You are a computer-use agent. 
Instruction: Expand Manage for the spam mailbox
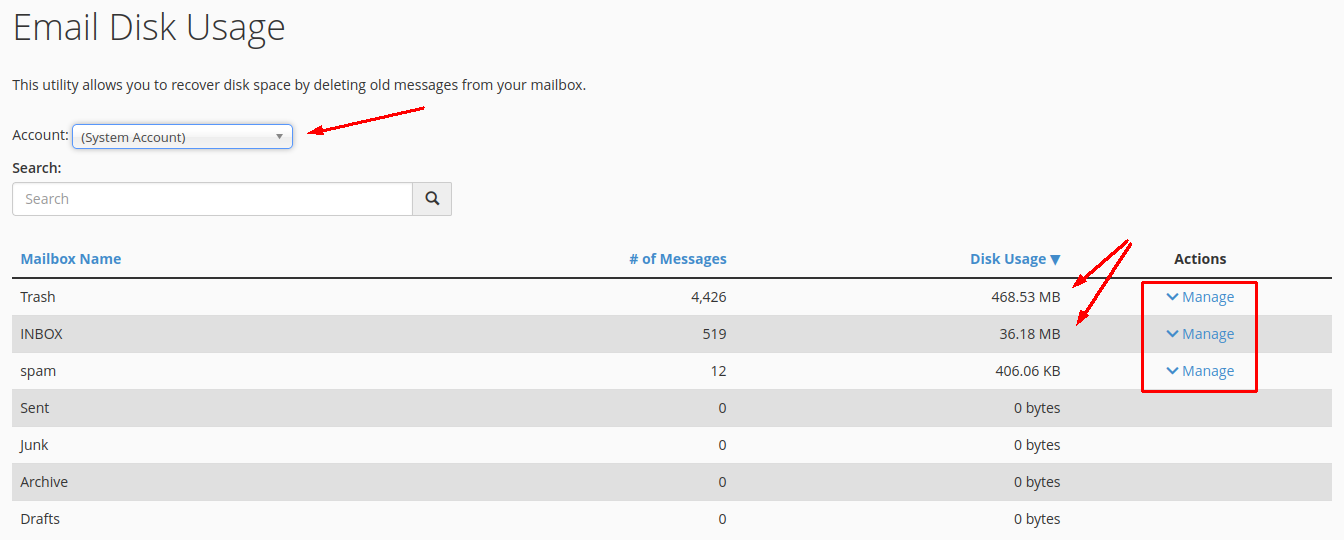[x=1200, y=371]
